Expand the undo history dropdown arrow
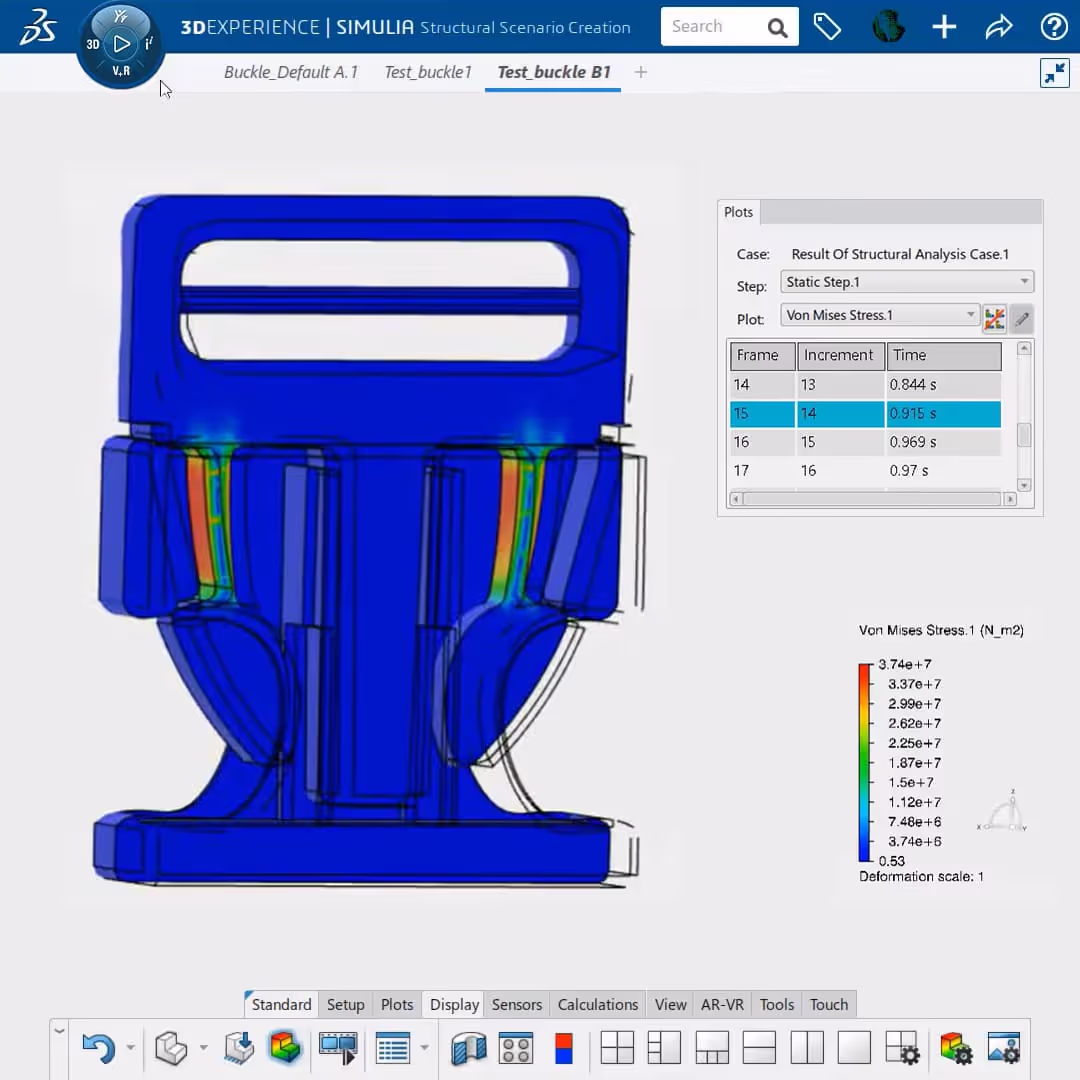Viewport: 1080px width, 1080px height. pos(130,1048)
